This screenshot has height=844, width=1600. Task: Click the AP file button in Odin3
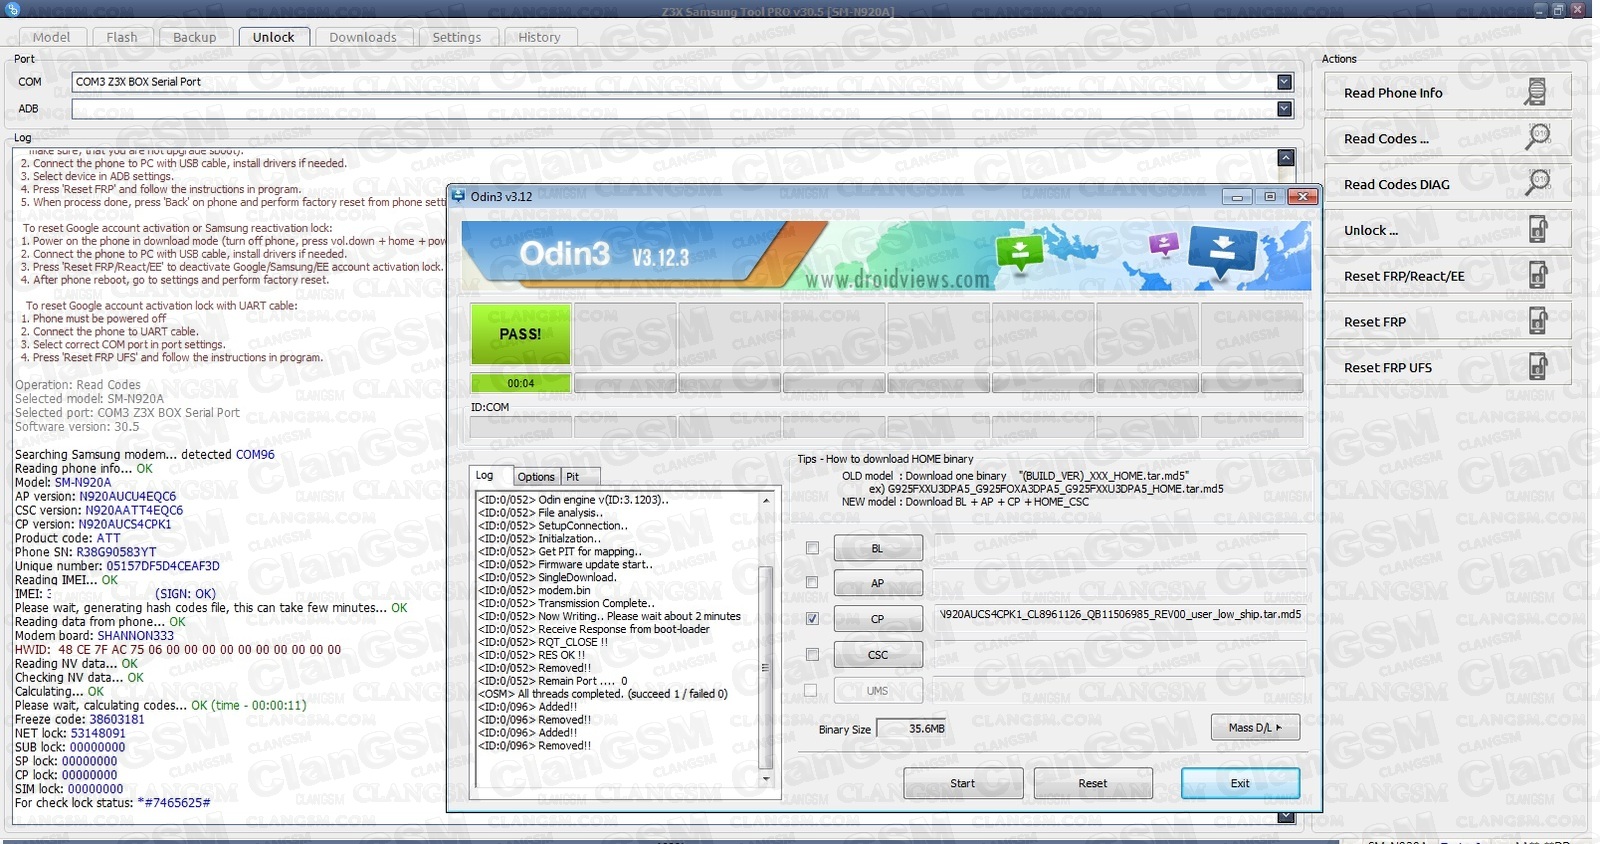tap(878, 583)
